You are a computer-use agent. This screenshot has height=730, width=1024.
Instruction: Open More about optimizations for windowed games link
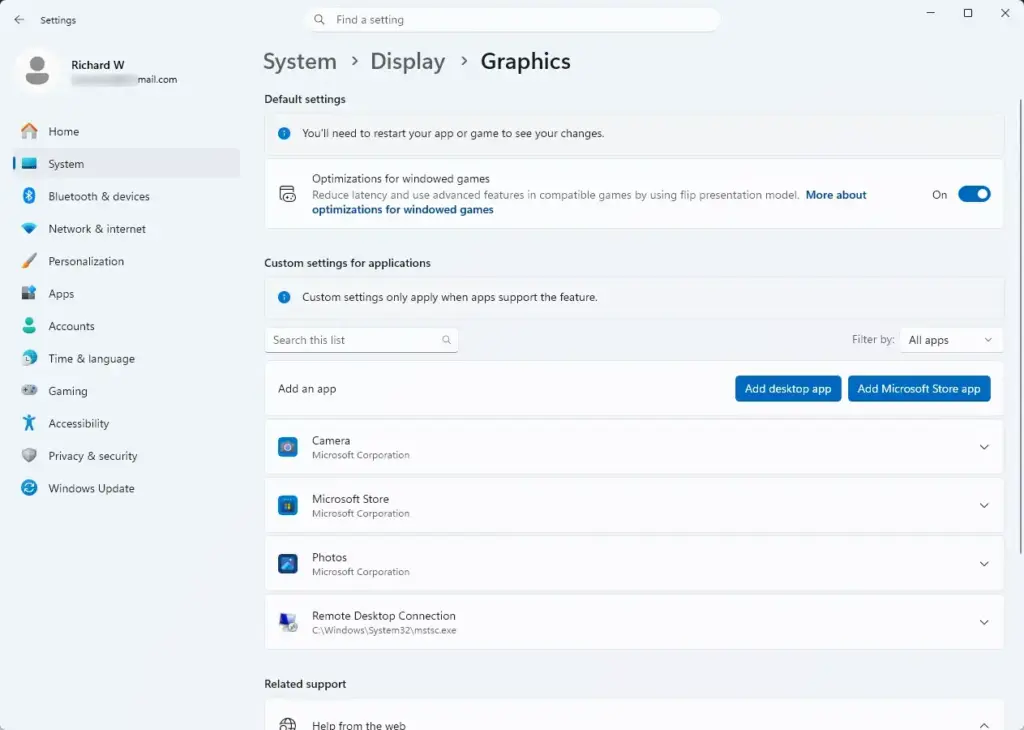(589, 202)
